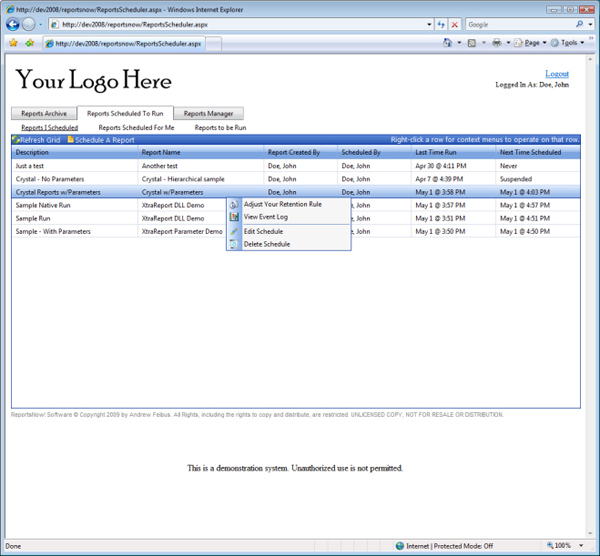Click the Internet Protected Mode status zone

444,546
